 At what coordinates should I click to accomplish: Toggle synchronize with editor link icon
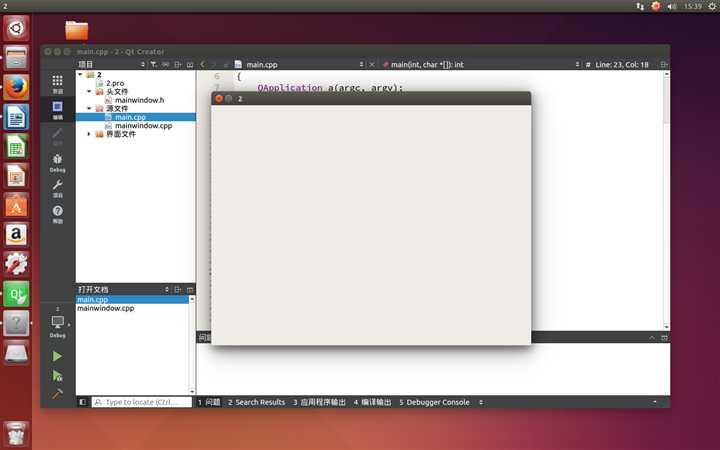(166, 65)
